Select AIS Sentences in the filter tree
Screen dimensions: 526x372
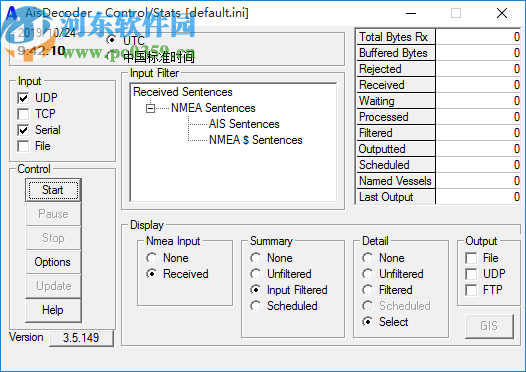(244, 124)
